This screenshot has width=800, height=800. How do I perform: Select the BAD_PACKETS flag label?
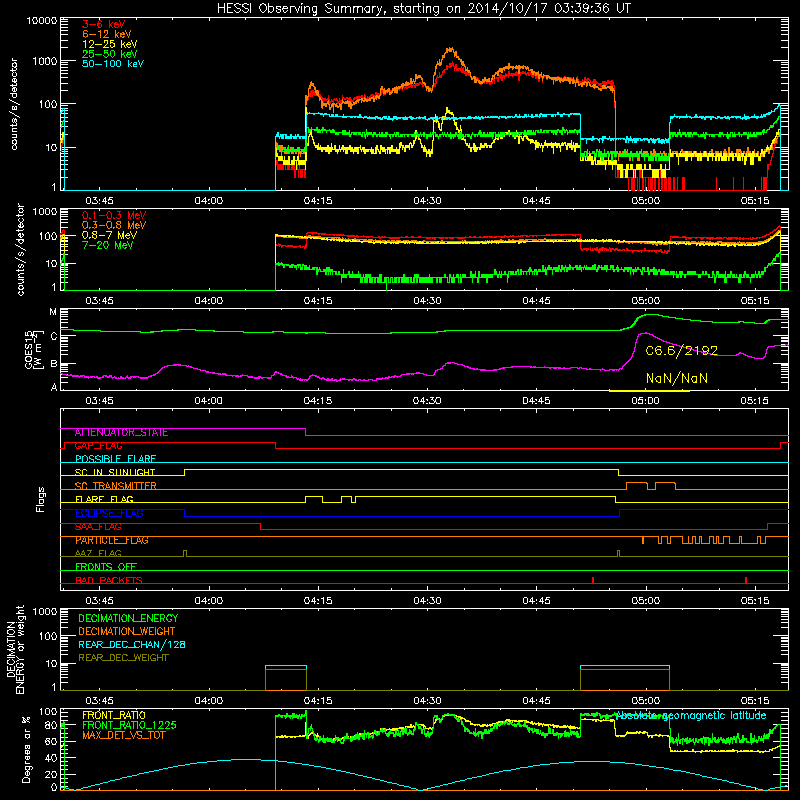109,580
